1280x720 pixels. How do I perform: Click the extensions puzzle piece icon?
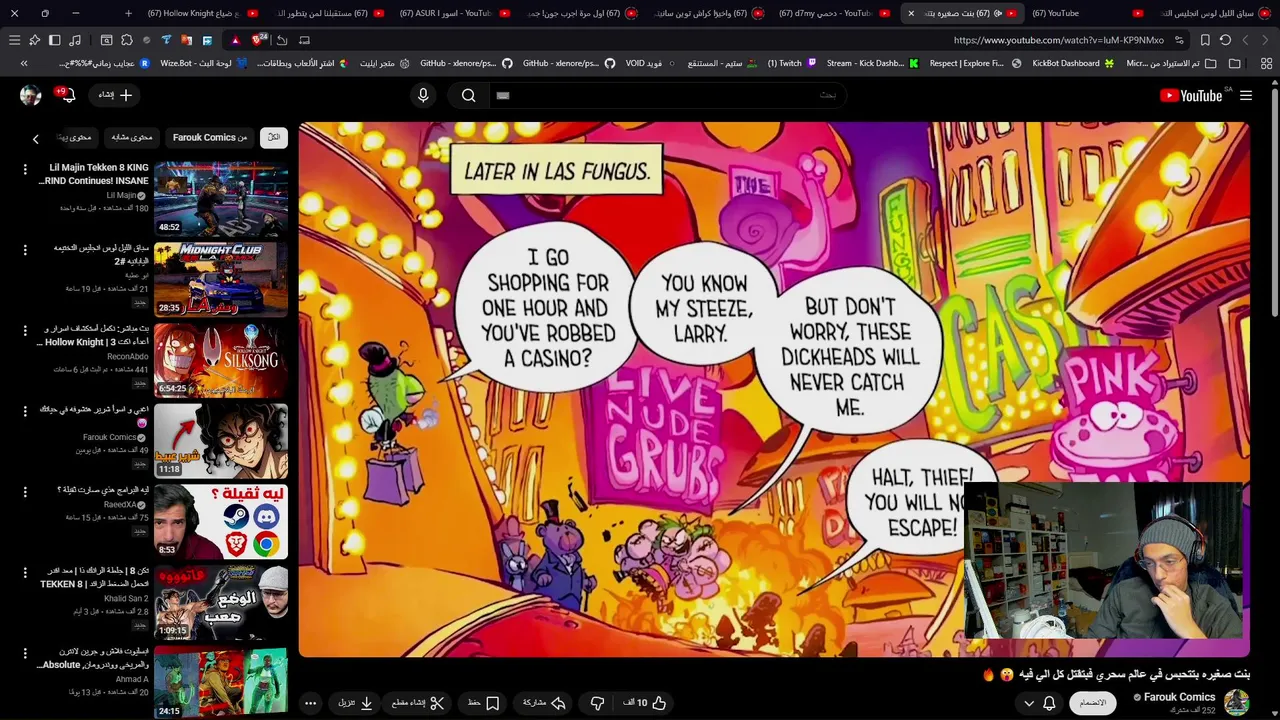coord(126,40)
